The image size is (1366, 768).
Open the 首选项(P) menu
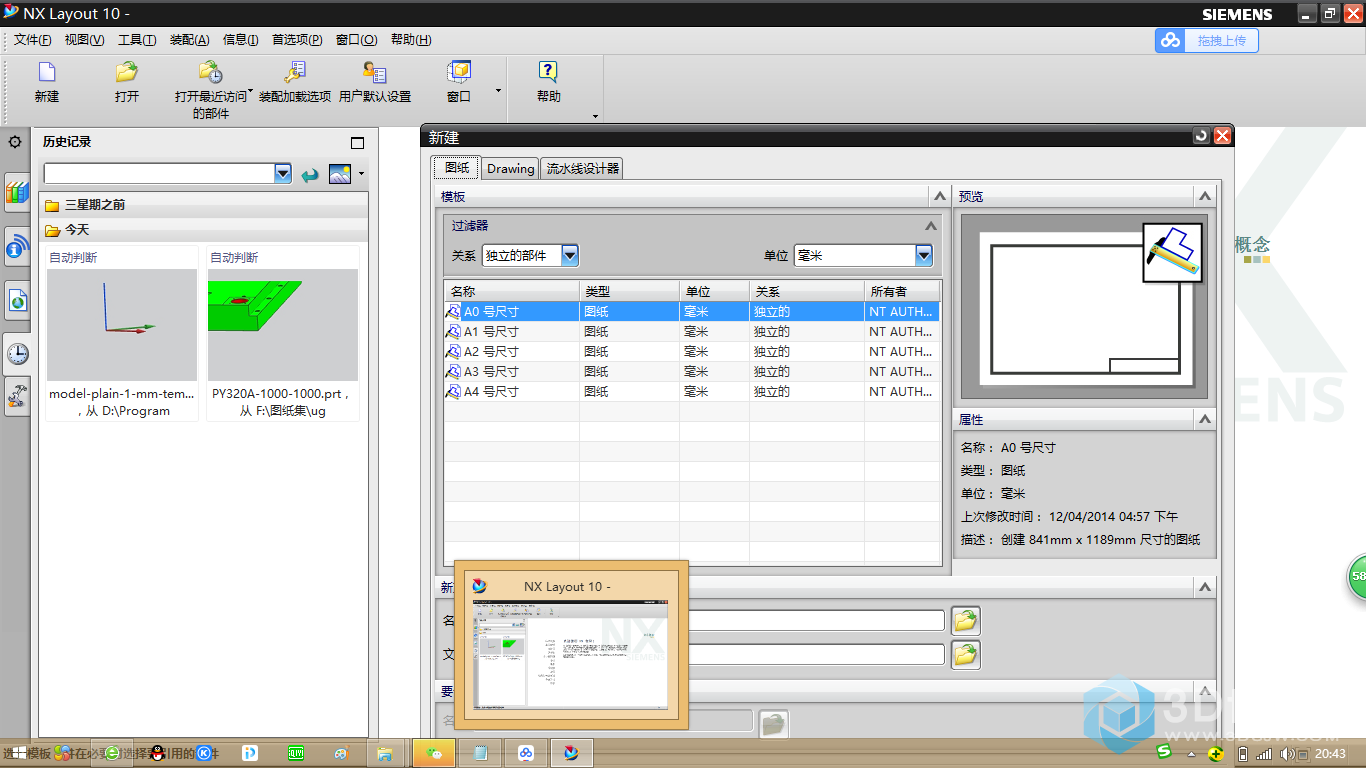pos(297,40)
